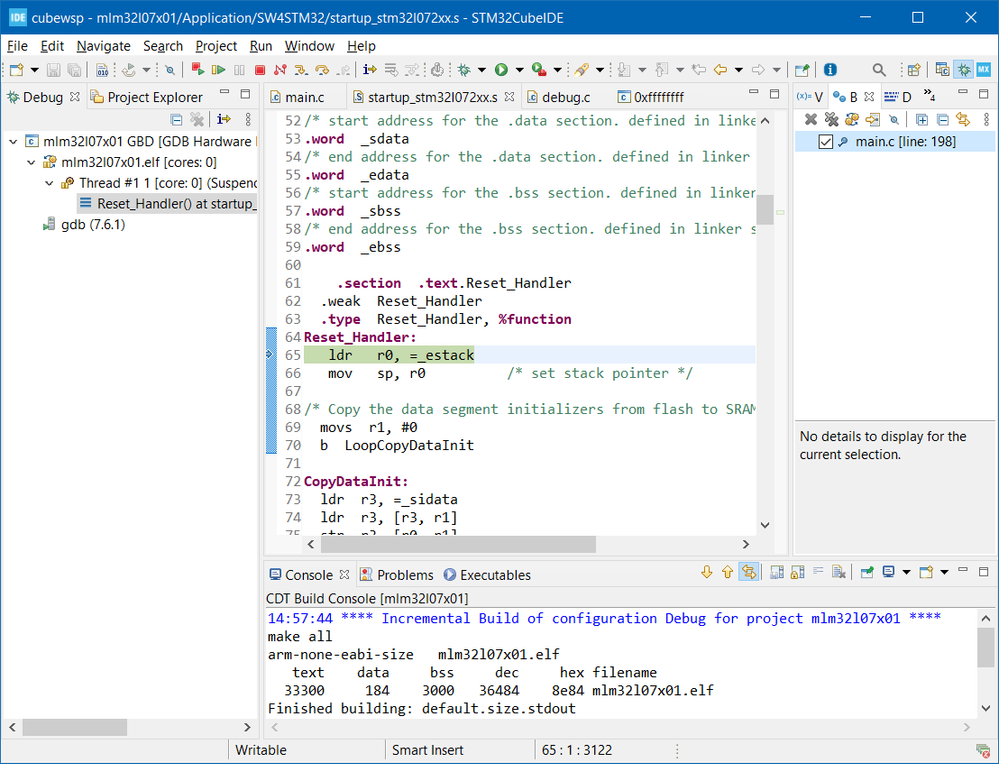This screenshot has width=999, height=764.
Task: Open the File menu
Action: click(x=17, y=46)
